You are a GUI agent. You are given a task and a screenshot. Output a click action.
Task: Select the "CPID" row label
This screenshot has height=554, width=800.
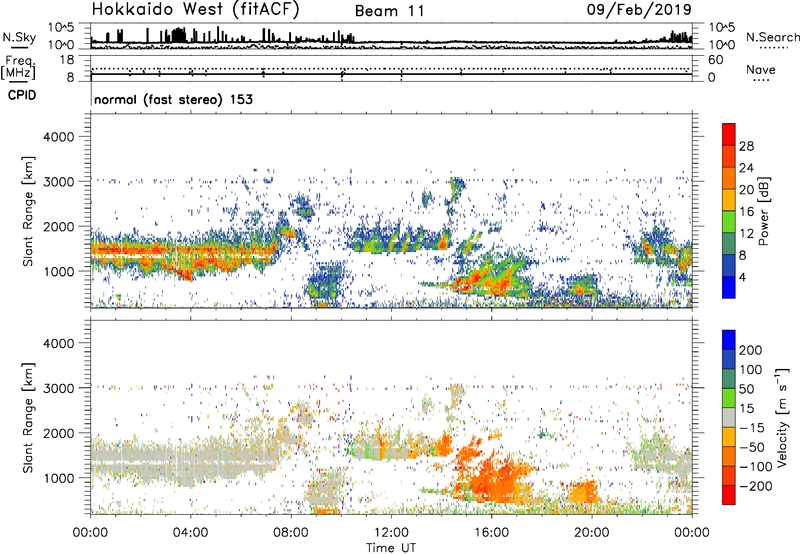[22, 95]
